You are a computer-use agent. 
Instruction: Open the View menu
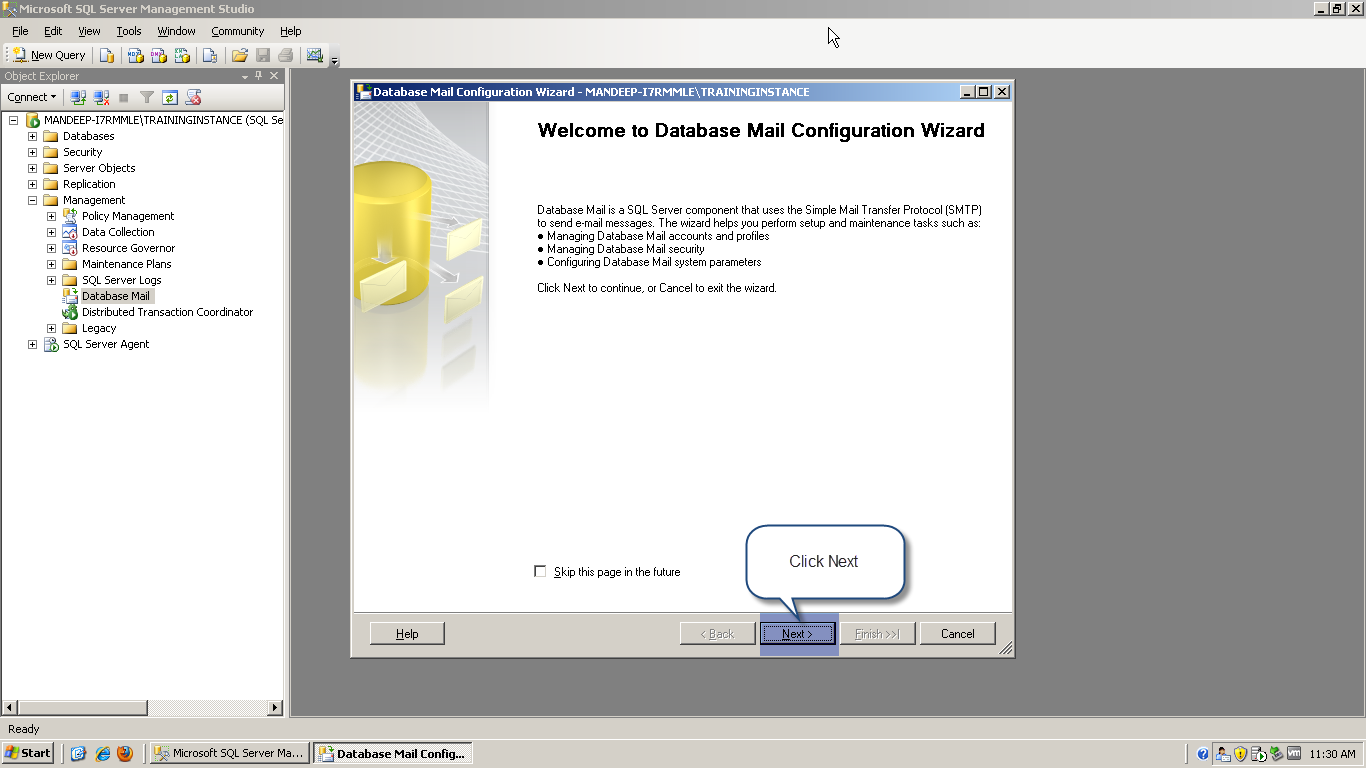tap(89, 31)
